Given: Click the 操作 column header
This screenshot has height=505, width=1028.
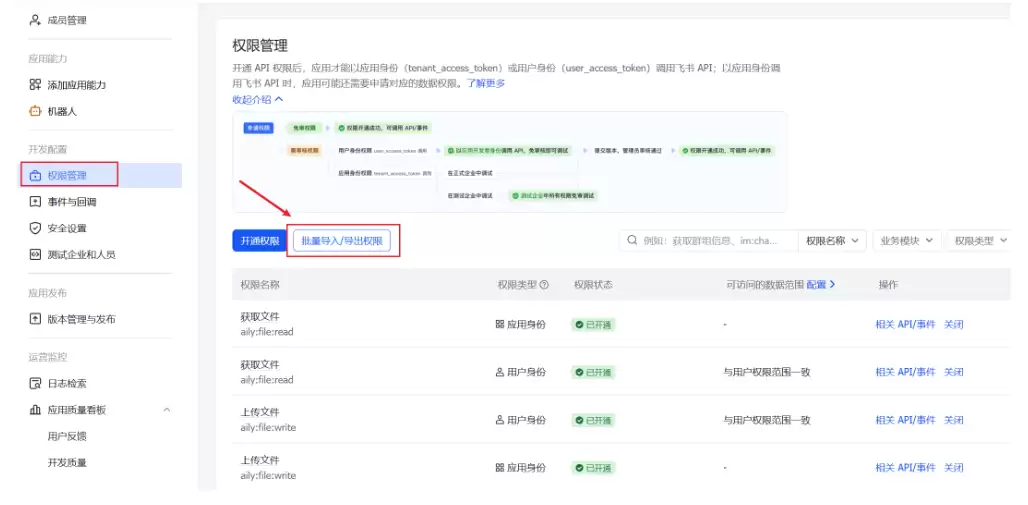Looking at the screenshot, I should click(888, 285).
